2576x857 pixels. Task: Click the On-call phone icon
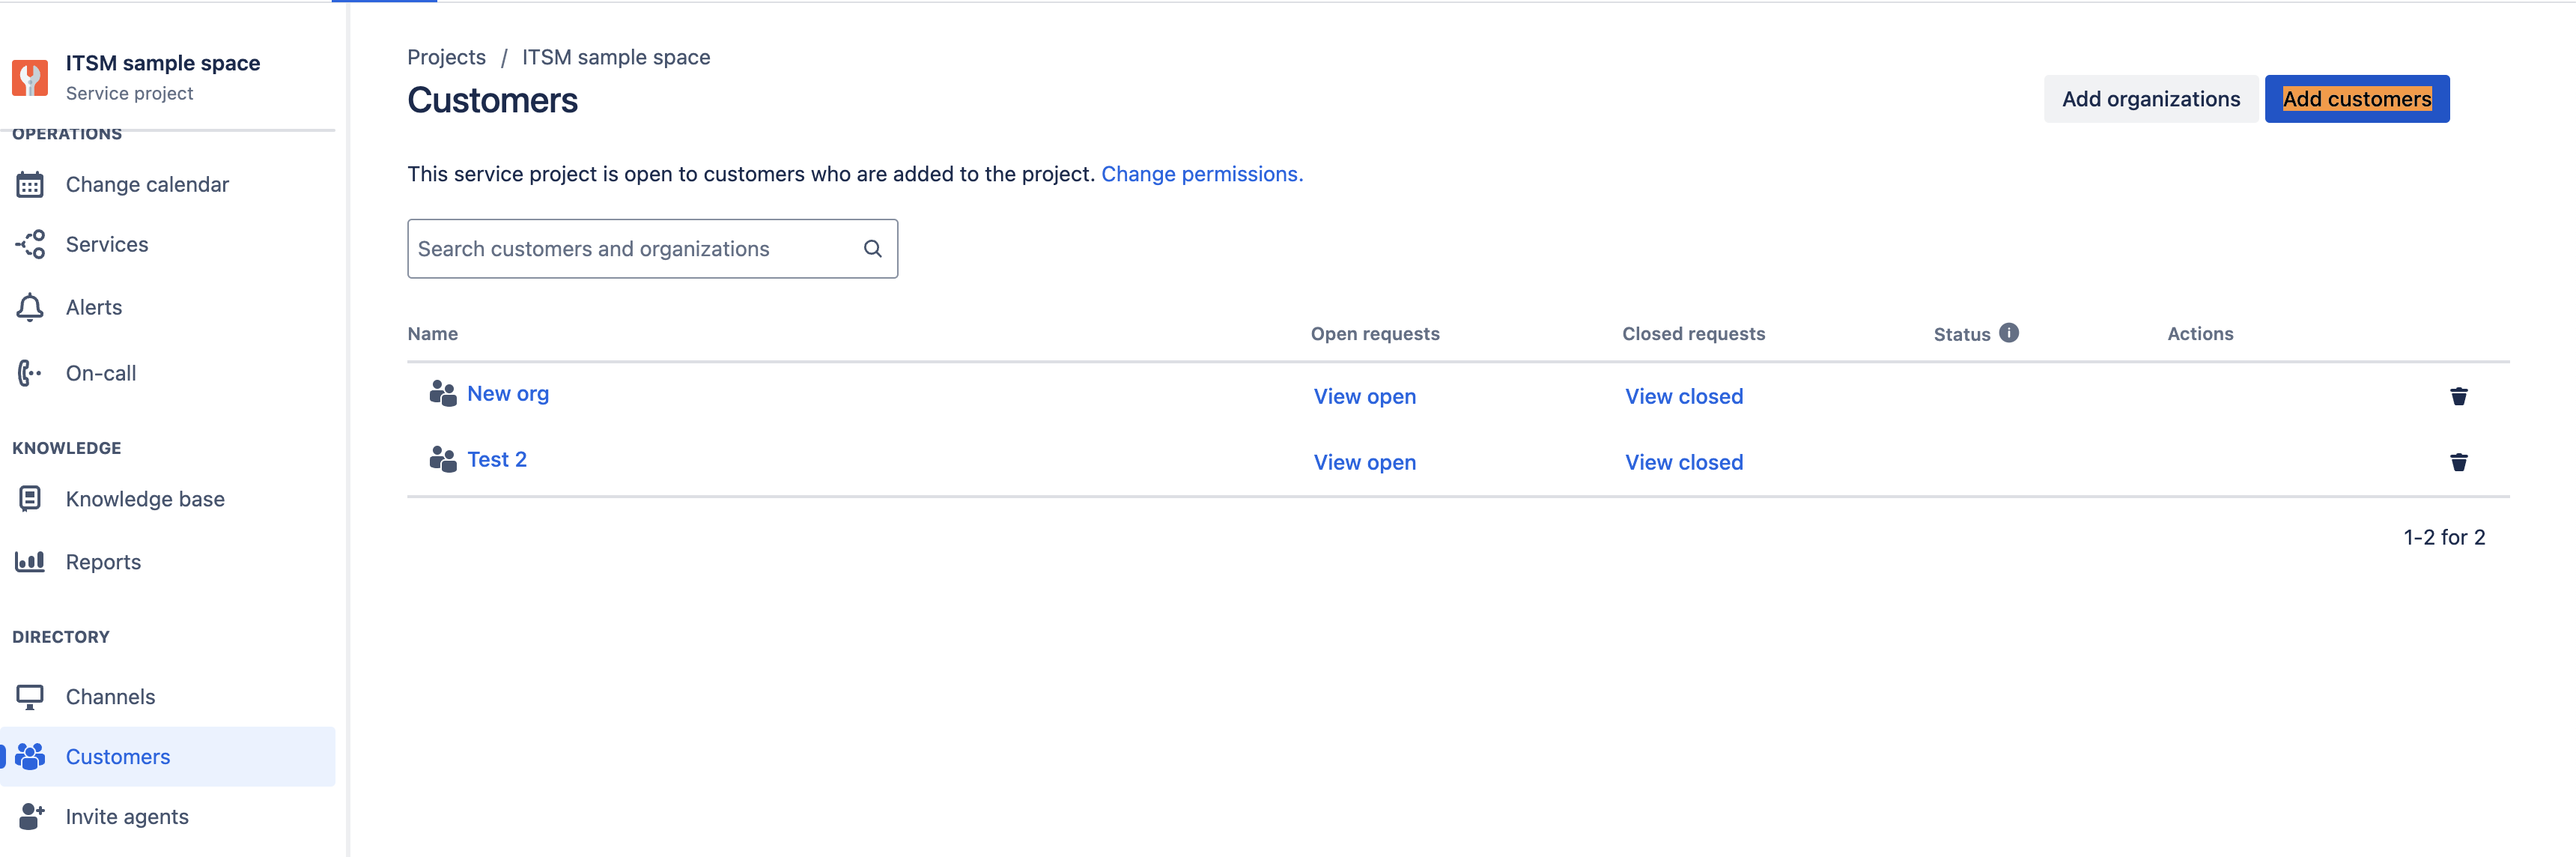[x=30, y=373]
